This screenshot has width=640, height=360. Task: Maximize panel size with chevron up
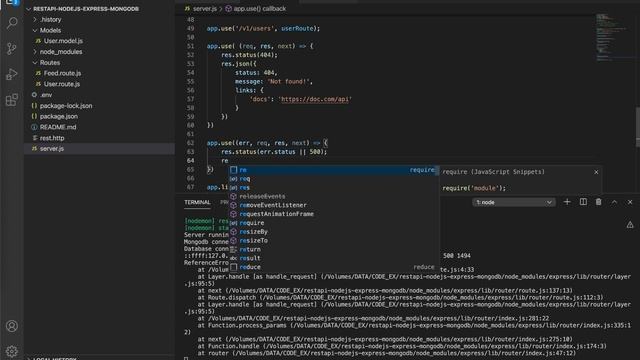[614, 202]
